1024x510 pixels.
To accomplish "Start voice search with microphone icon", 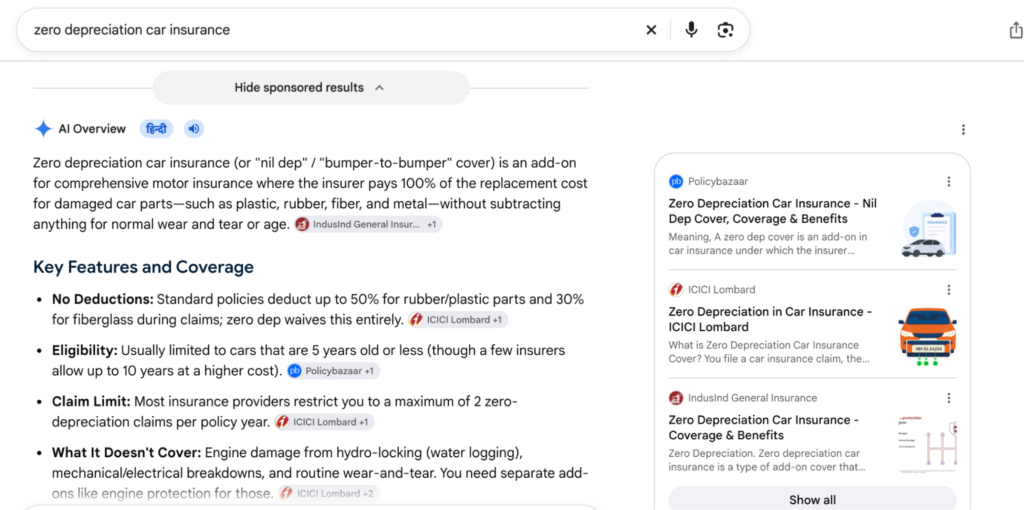I will 691,30.
